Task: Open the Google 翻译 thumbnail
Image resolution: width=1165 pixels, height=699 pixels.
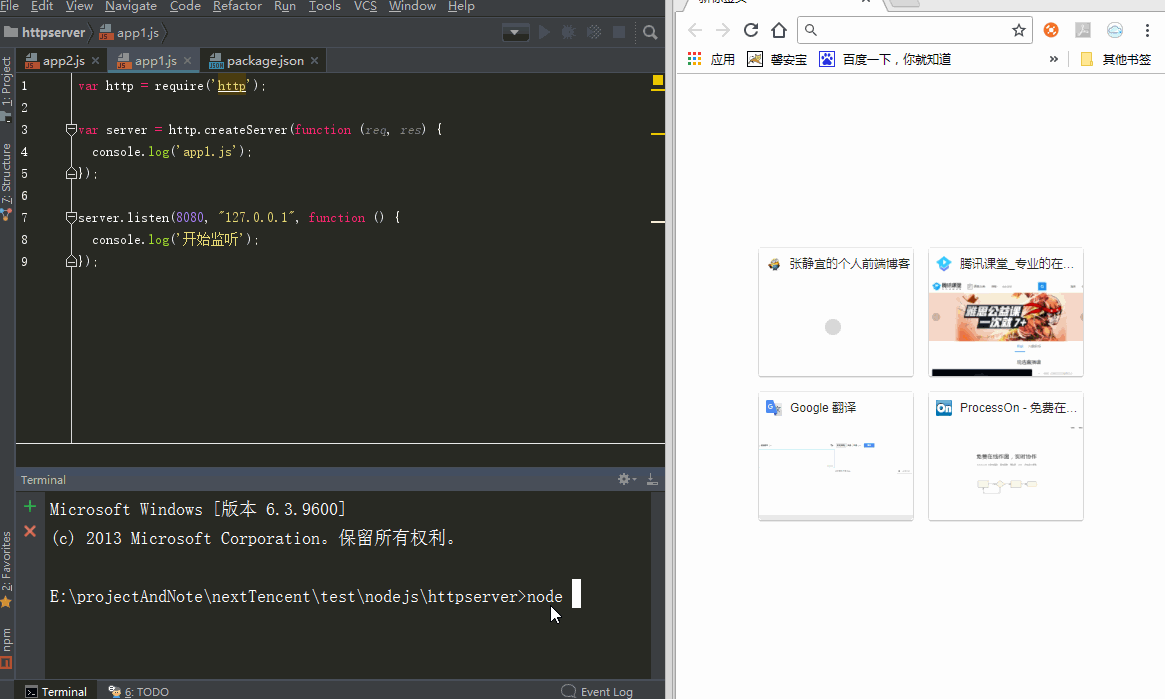Action: click(x=835, y=455)
